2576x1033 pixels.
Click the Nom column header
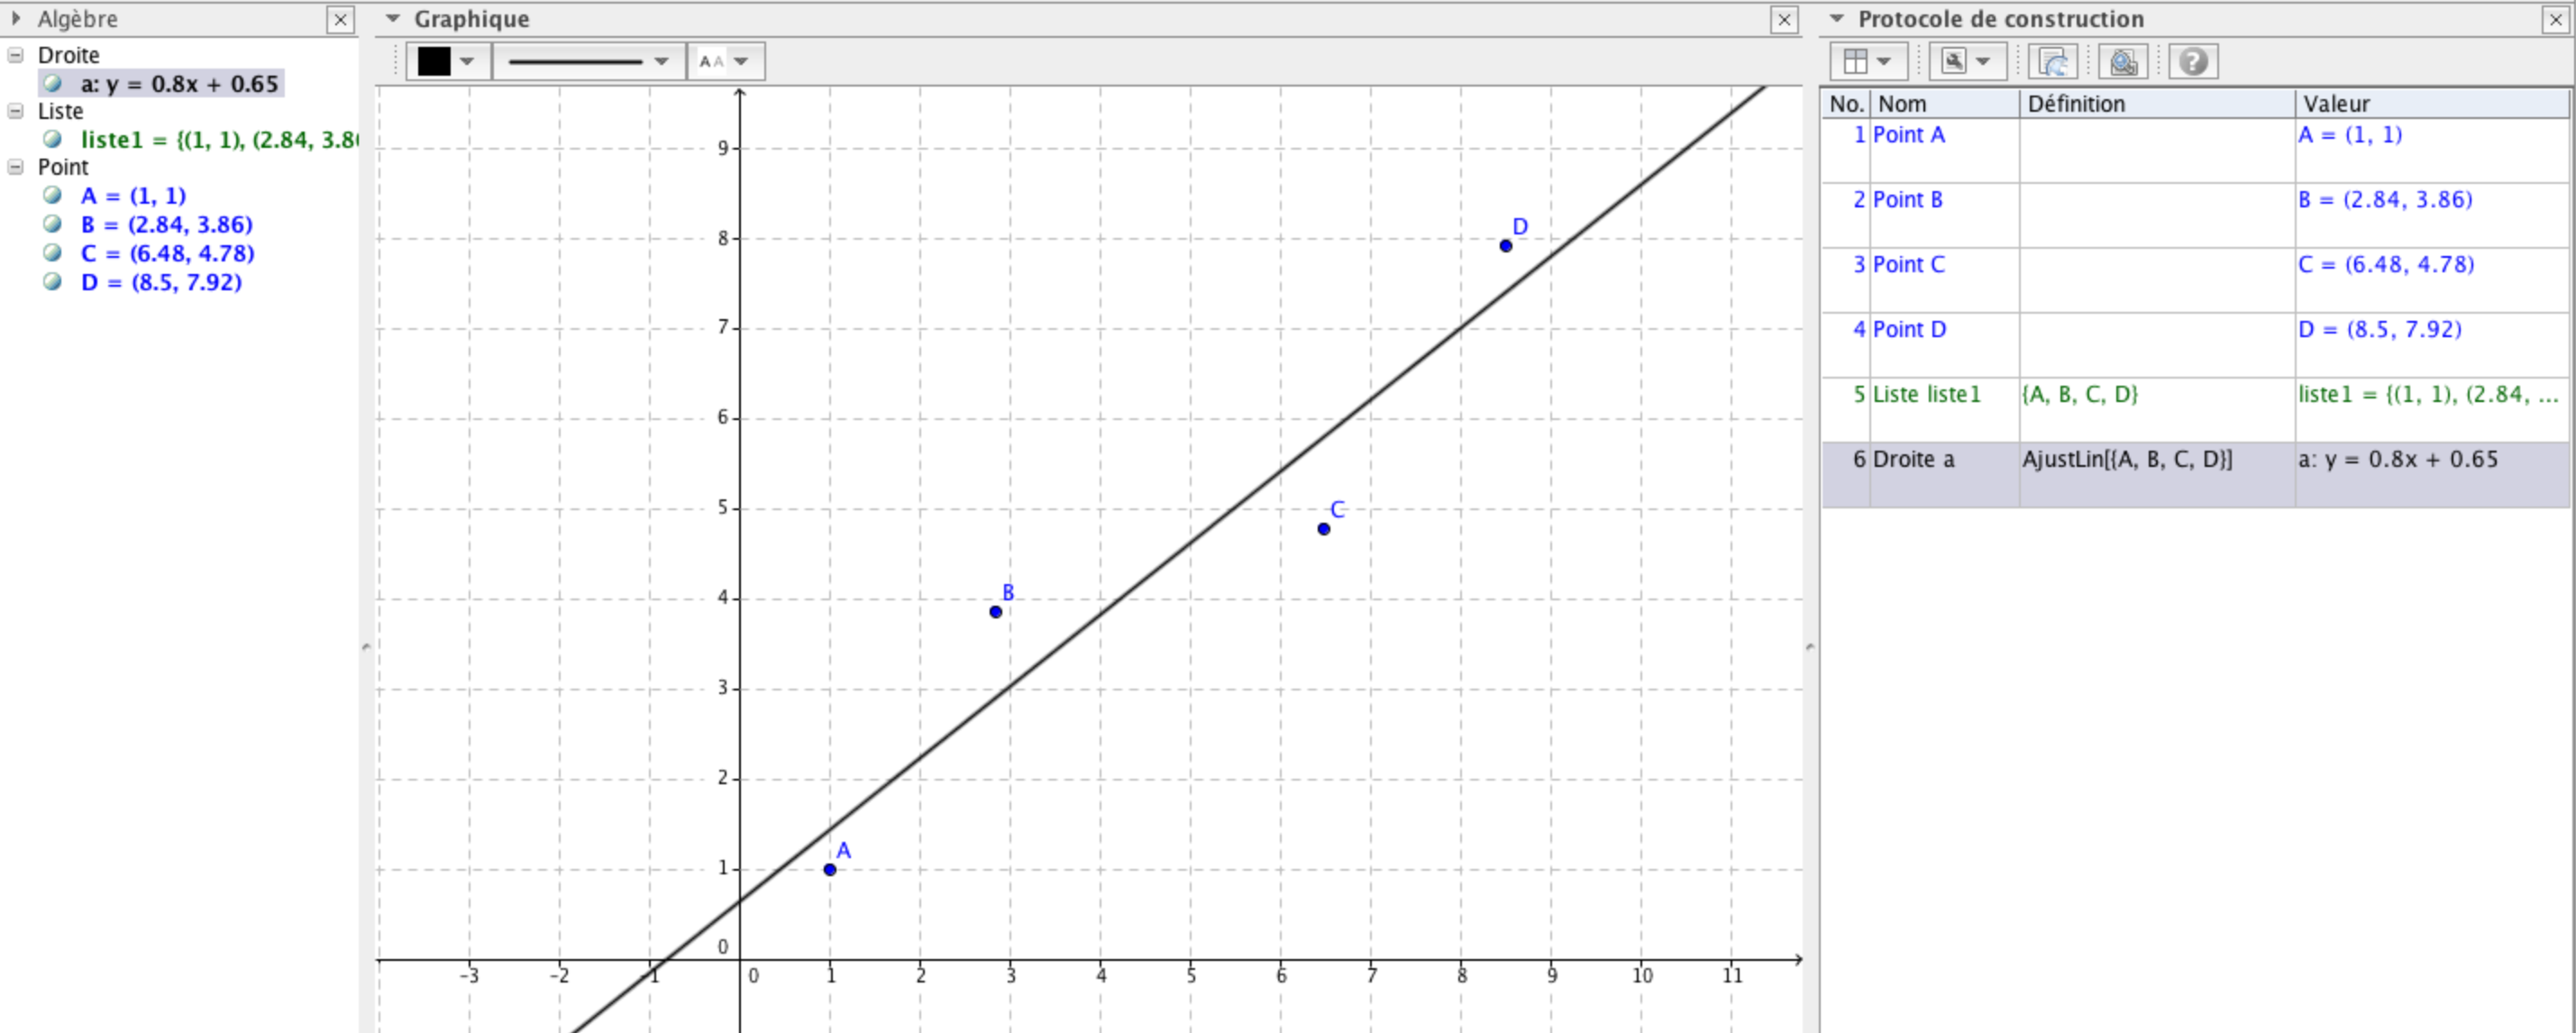[1944, 104]
